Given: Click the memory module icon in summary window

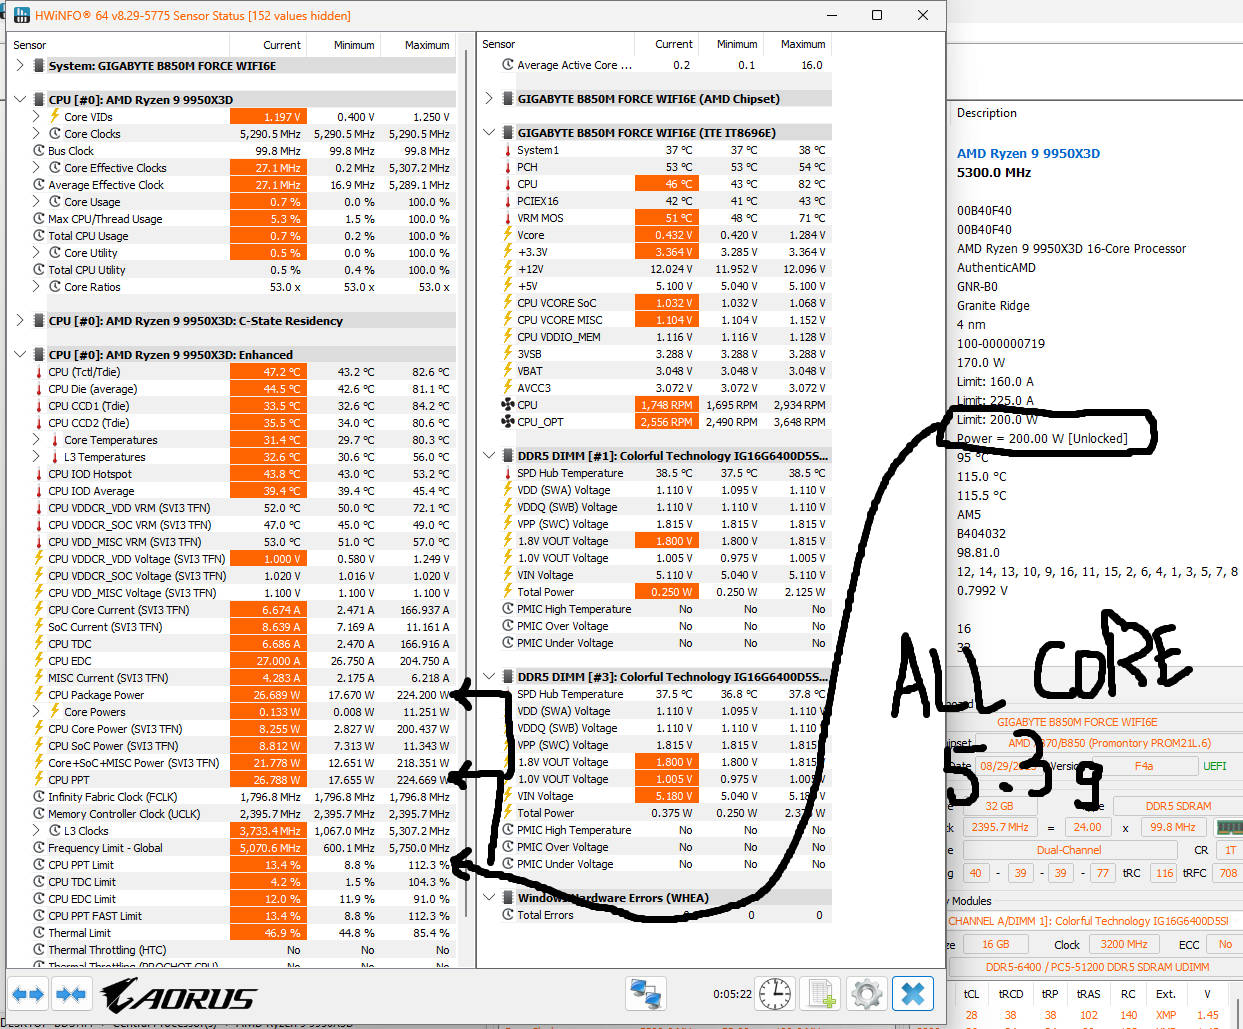Looking at the screenshot, I should (1229, 828).
